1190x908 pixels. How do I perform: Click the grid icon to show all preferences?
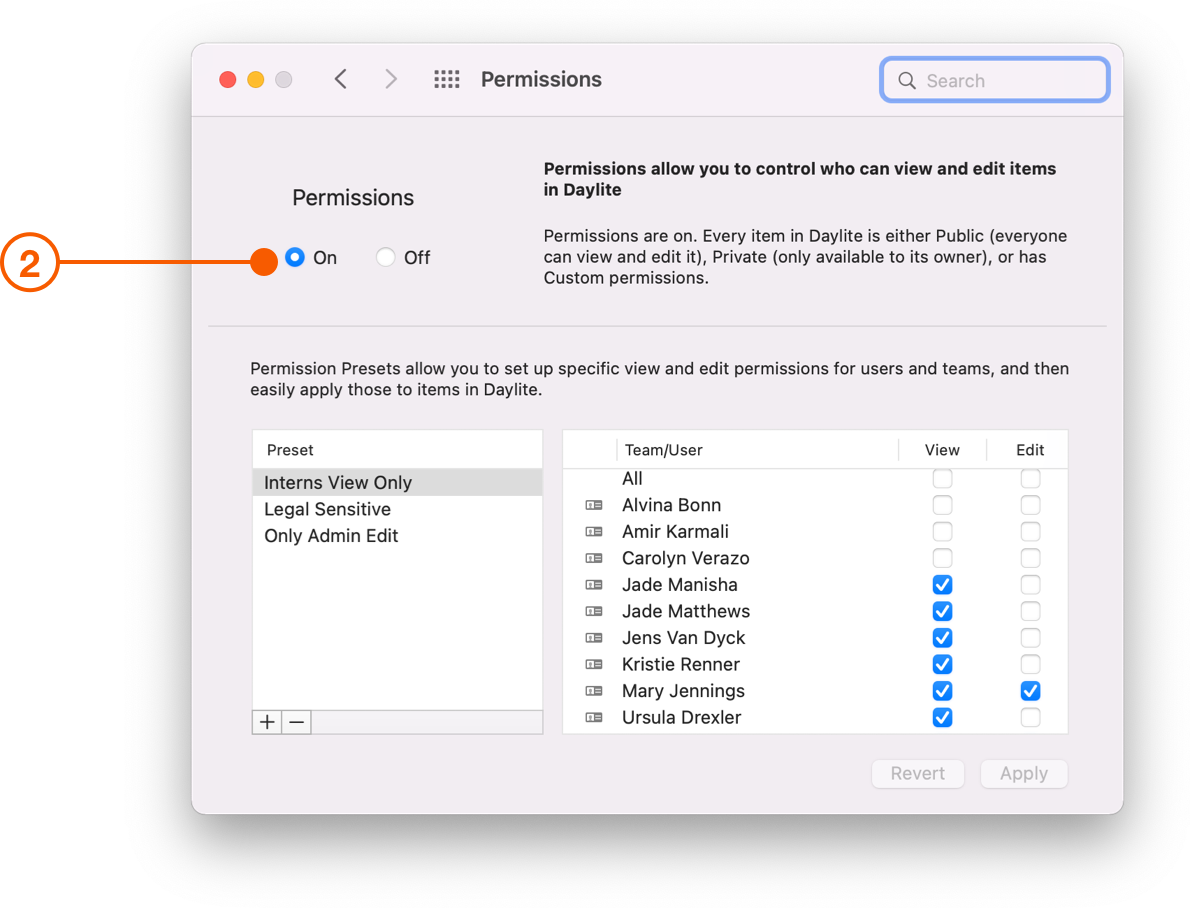(x=447, y=78)
